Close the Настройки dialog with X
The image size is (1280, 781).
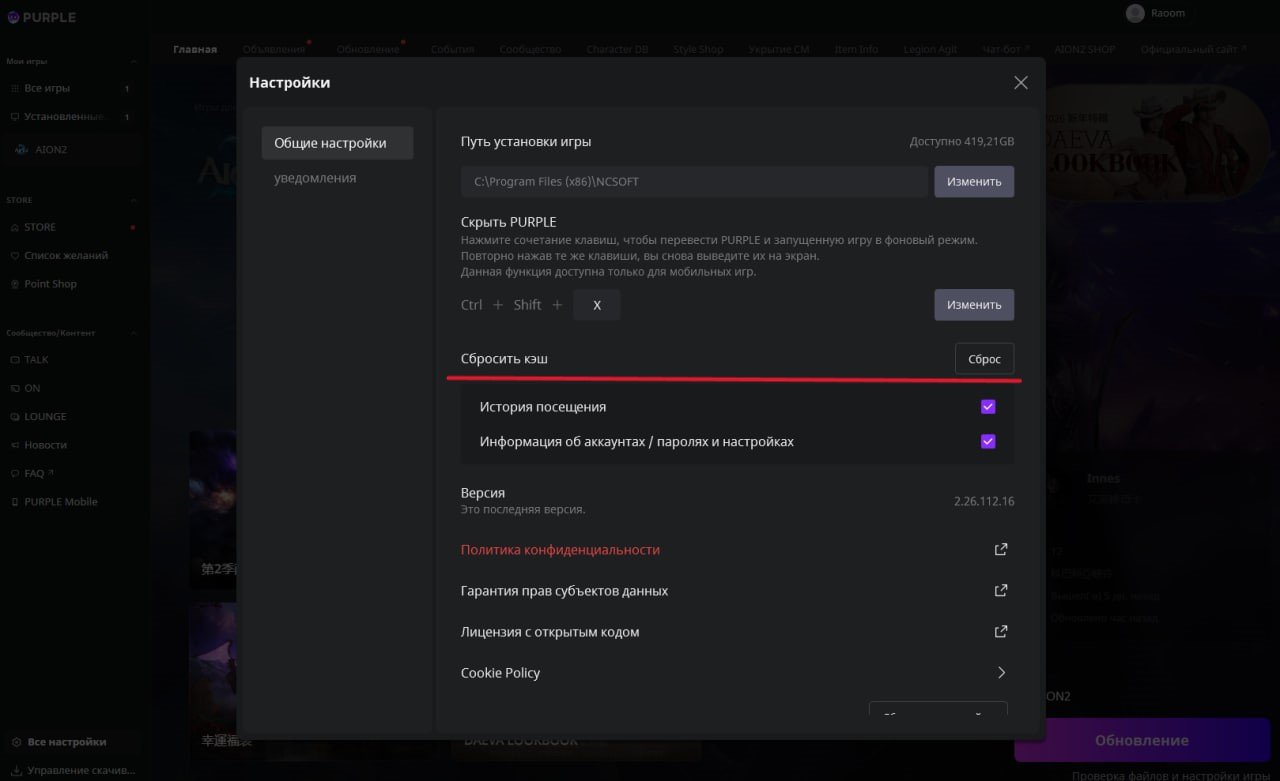1020,83
